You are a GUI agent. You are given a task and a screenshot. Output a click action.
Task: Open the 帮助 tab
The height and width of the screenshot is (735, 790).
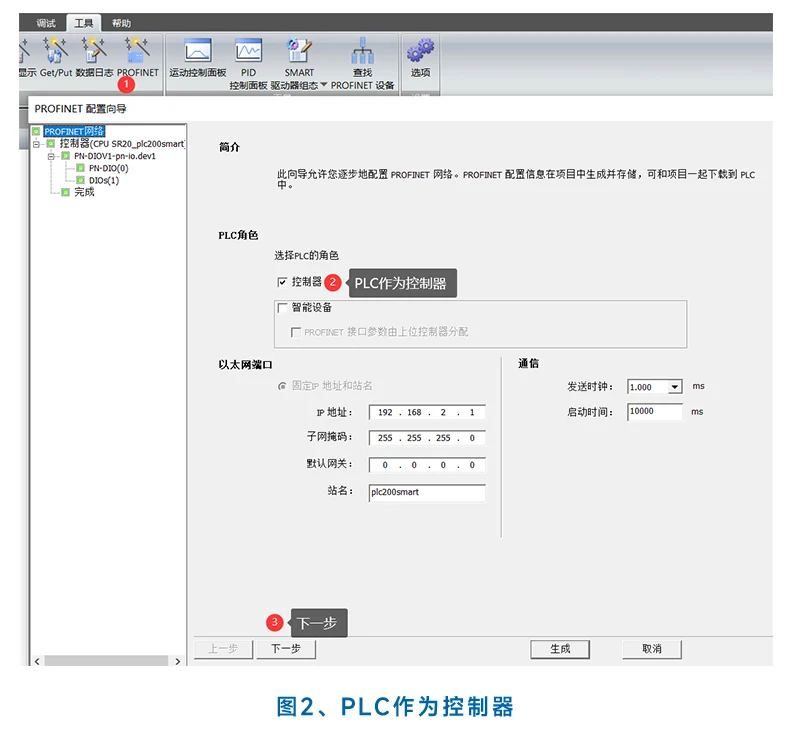pyautogui.click(x=121, y=23)
